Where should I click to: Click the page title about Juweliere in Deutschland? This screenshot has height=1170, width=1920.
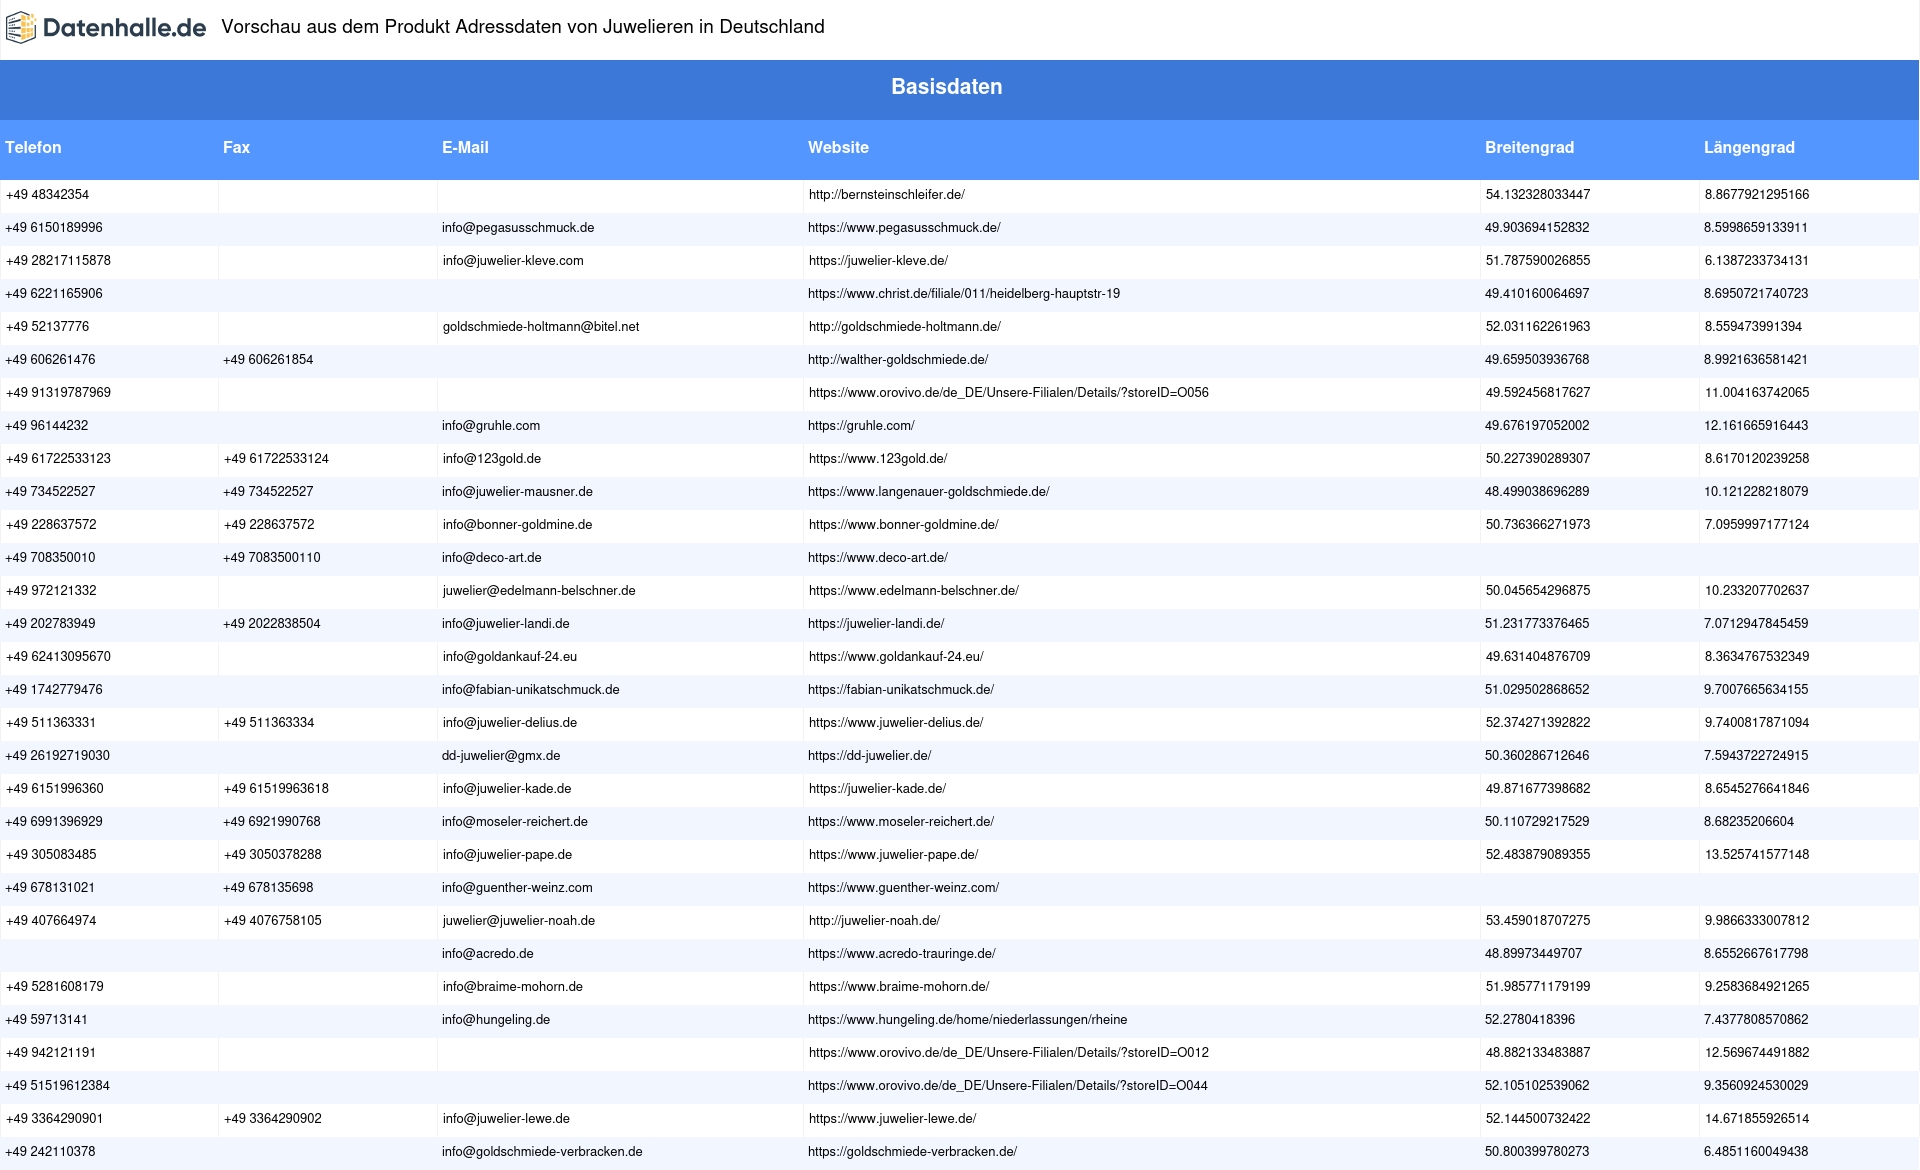tap(523, 27)
